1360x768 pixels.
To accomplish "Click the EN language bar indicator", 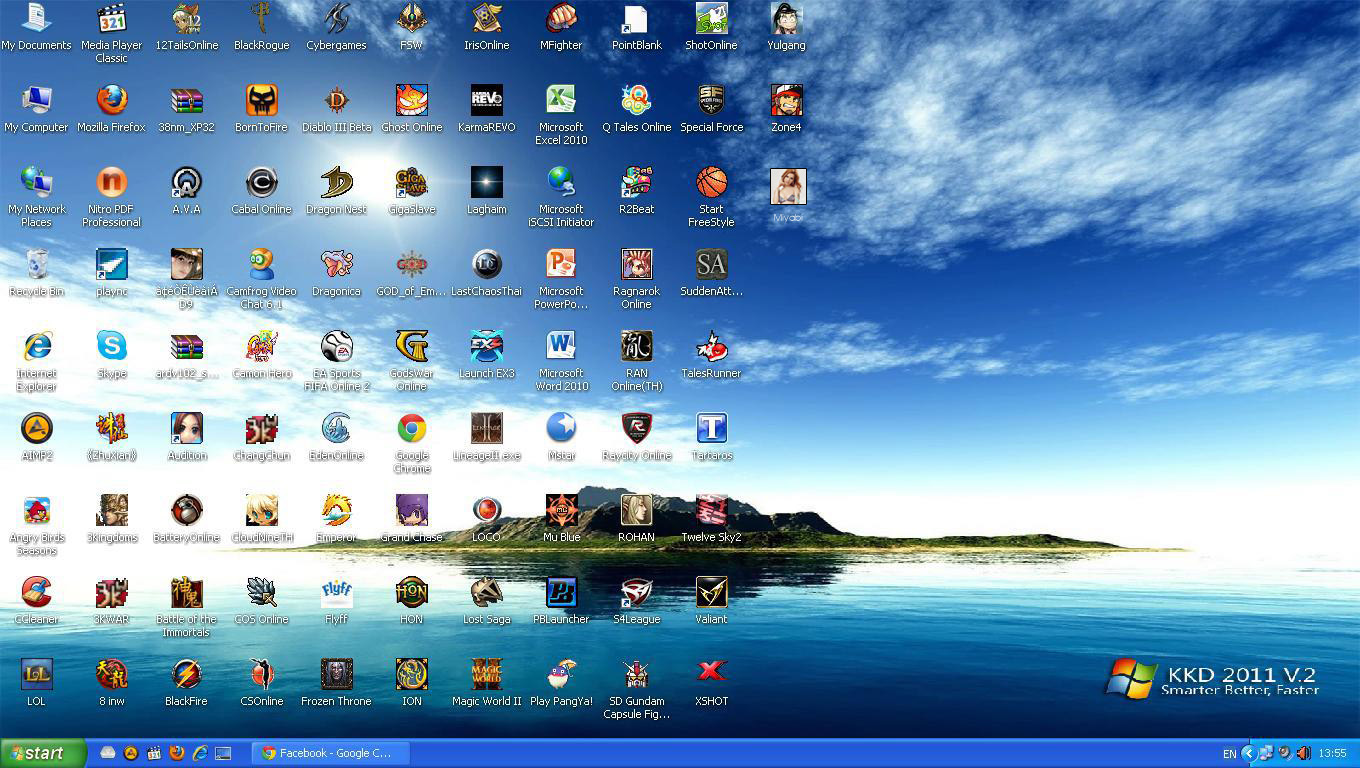I will pos(1229,754).
